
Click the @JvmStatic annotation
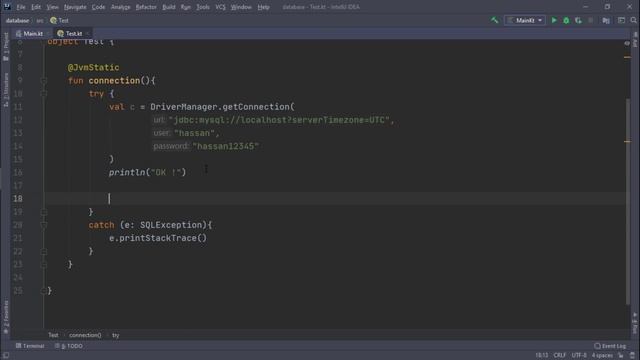point(93,67)
